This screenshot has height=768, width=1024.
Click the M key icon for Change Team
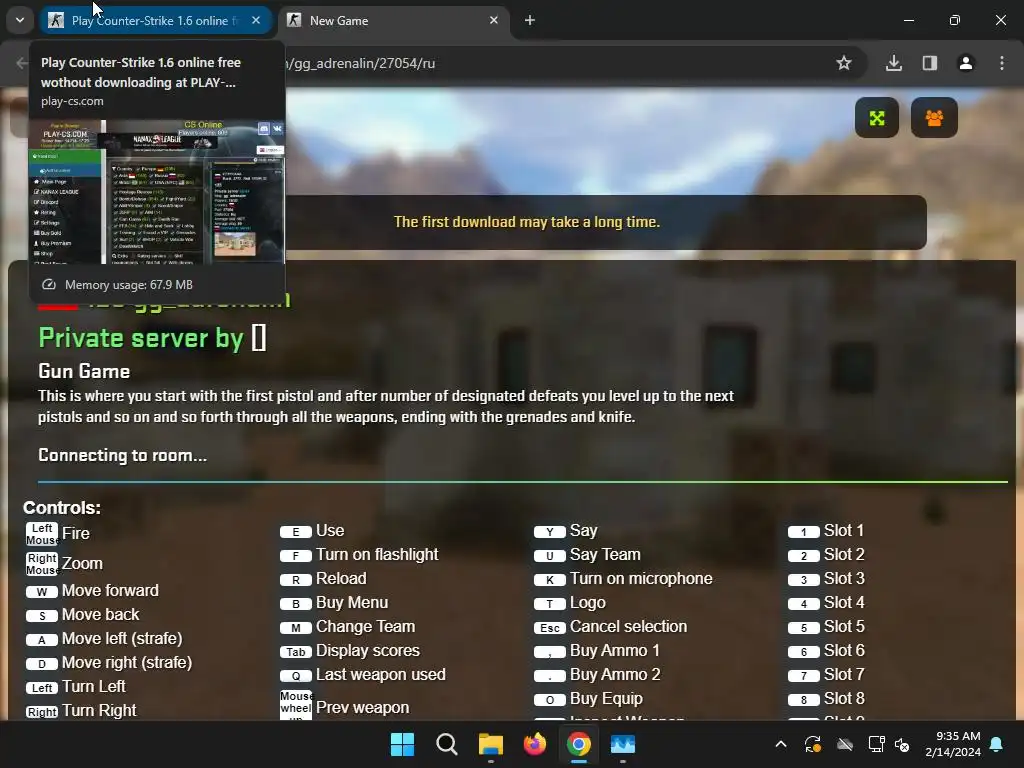296,628
